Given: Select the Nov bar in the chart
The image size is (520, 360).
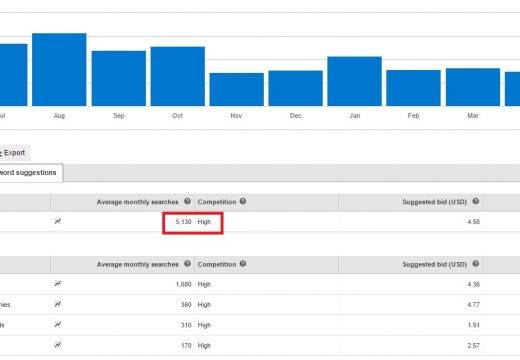Looking at the screenshot, I should (237, 89).
